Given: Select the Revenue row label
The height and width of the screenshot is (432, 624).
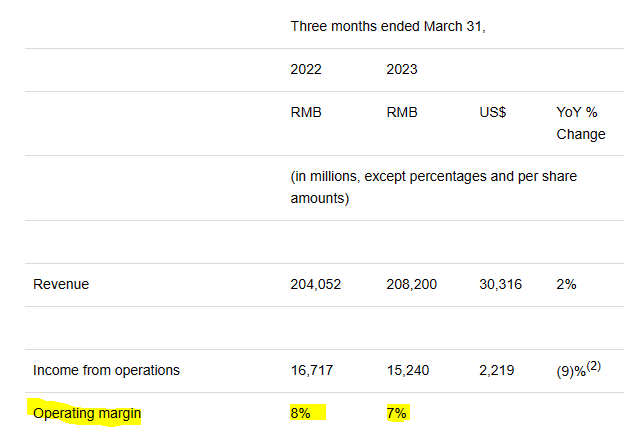Looking at the screenshot, I should 61,284.
